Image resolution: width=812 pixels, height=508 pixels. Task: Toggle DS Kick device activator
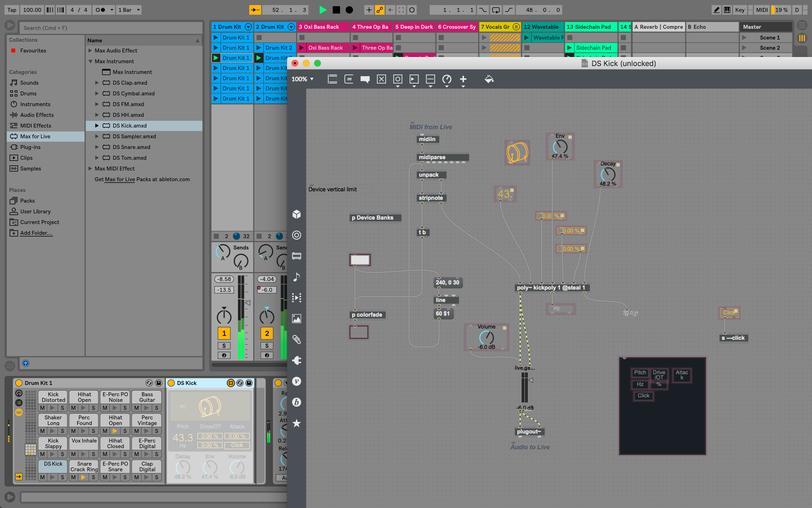[x=171, y=383]
